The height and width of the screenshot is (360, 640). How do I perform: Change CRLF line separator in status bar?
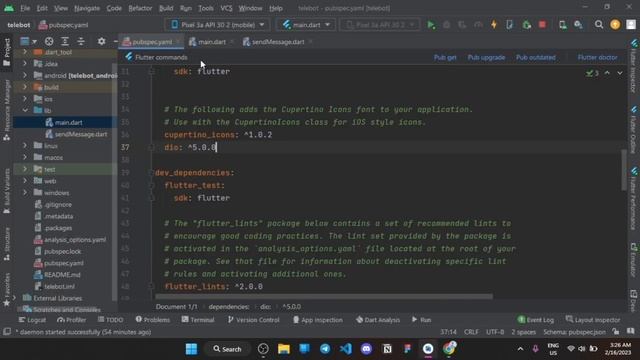click(x=471, y=332)
